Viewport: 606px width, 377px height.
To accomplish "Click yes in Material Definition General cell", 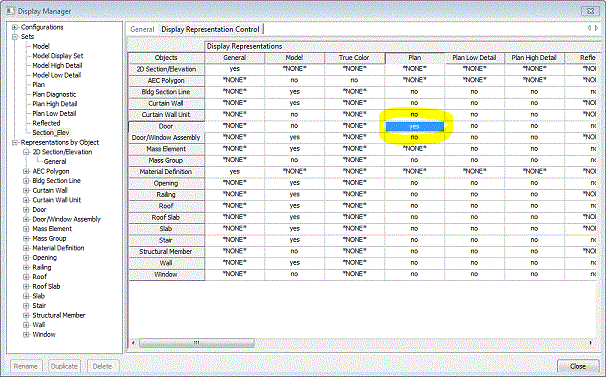I will point(235,172).
